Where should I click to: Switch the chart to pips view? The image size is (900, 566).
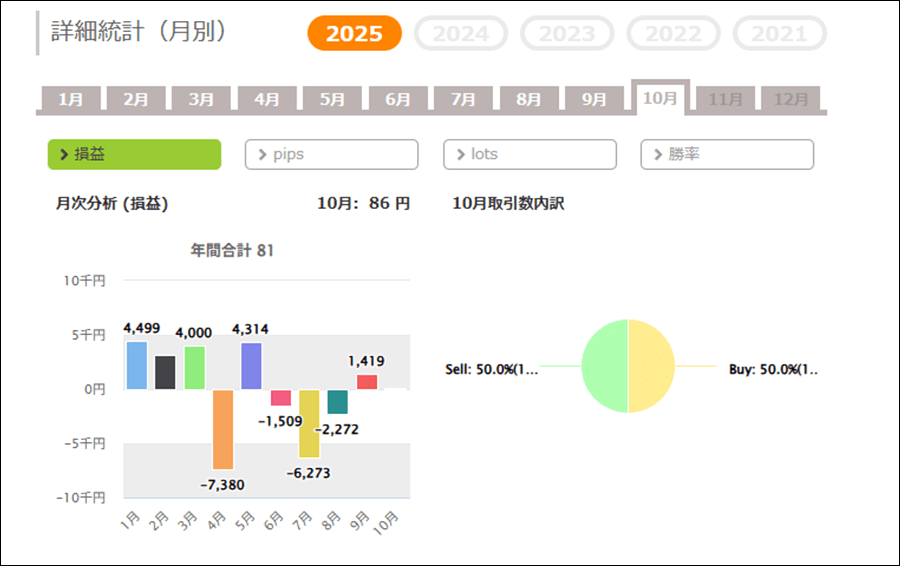(x=331, y=154)
